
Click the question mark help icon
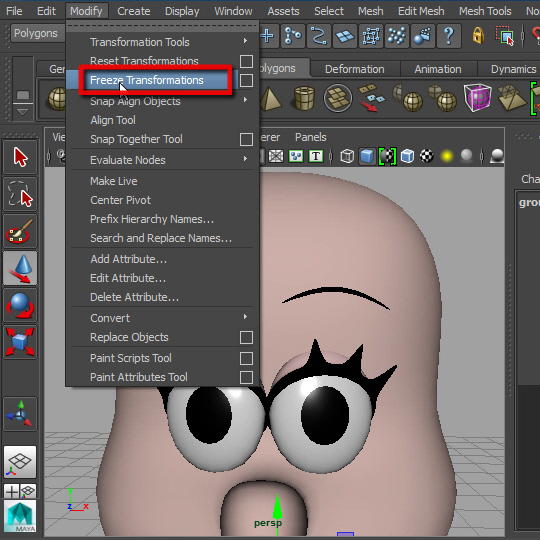pyautogui.click(x=449, y=36)
